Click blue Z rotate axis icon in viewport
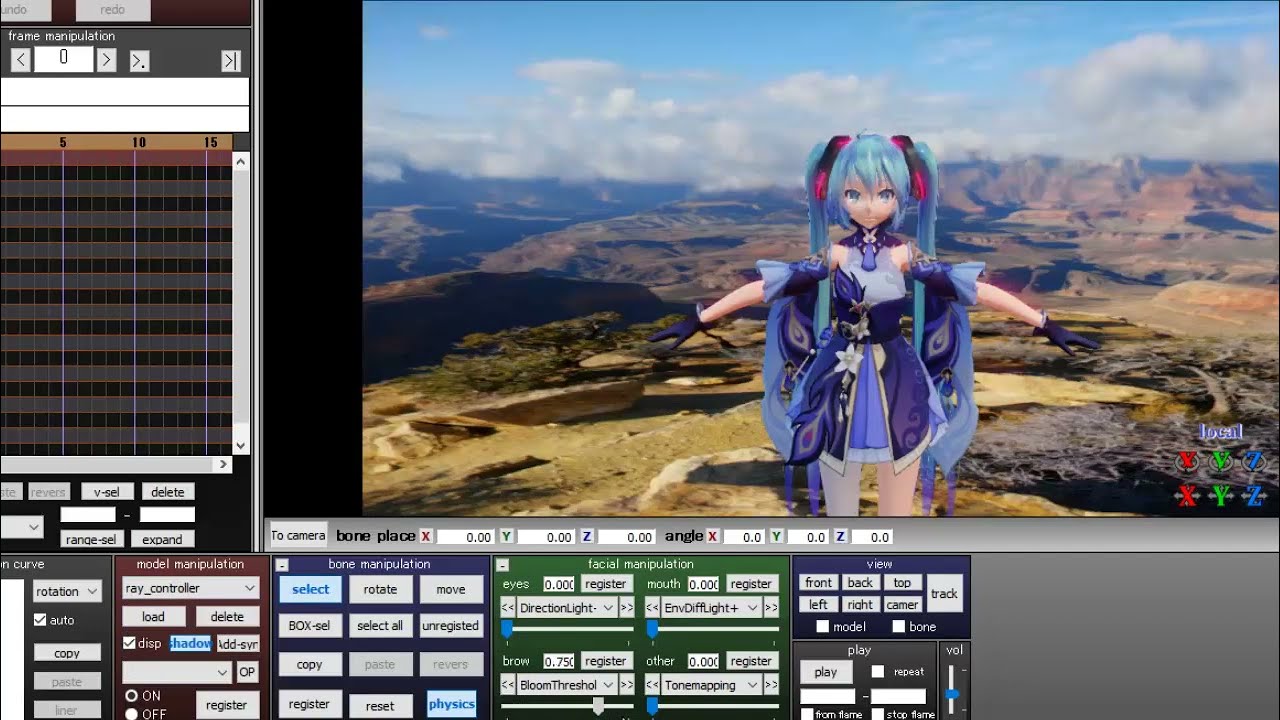This screenshot has height=720, width=1280. (x=1254, y=462)
